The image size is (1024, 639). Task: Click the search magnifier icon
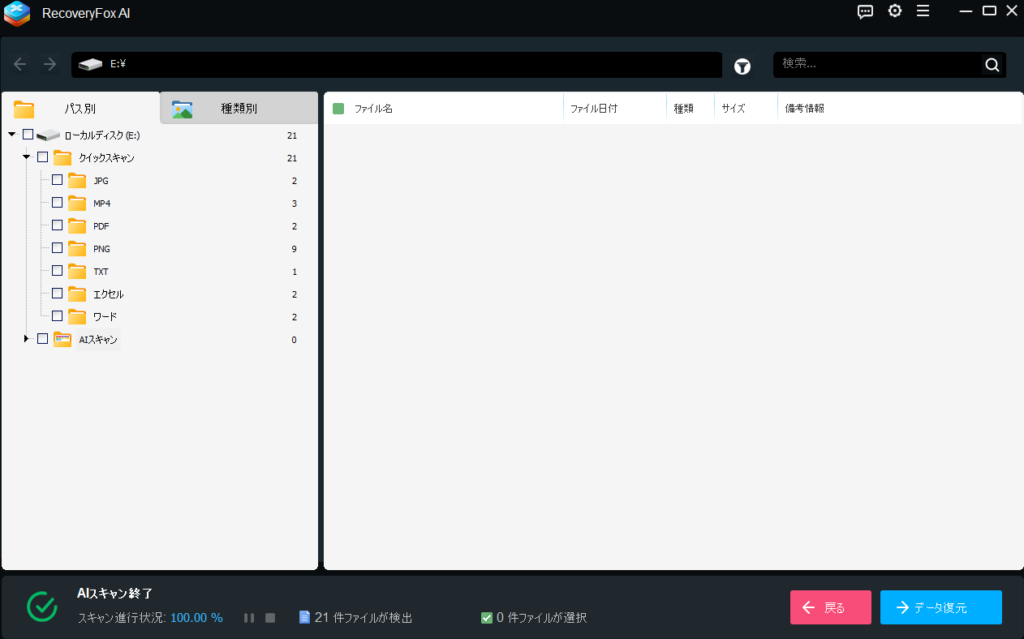[992, 65]
